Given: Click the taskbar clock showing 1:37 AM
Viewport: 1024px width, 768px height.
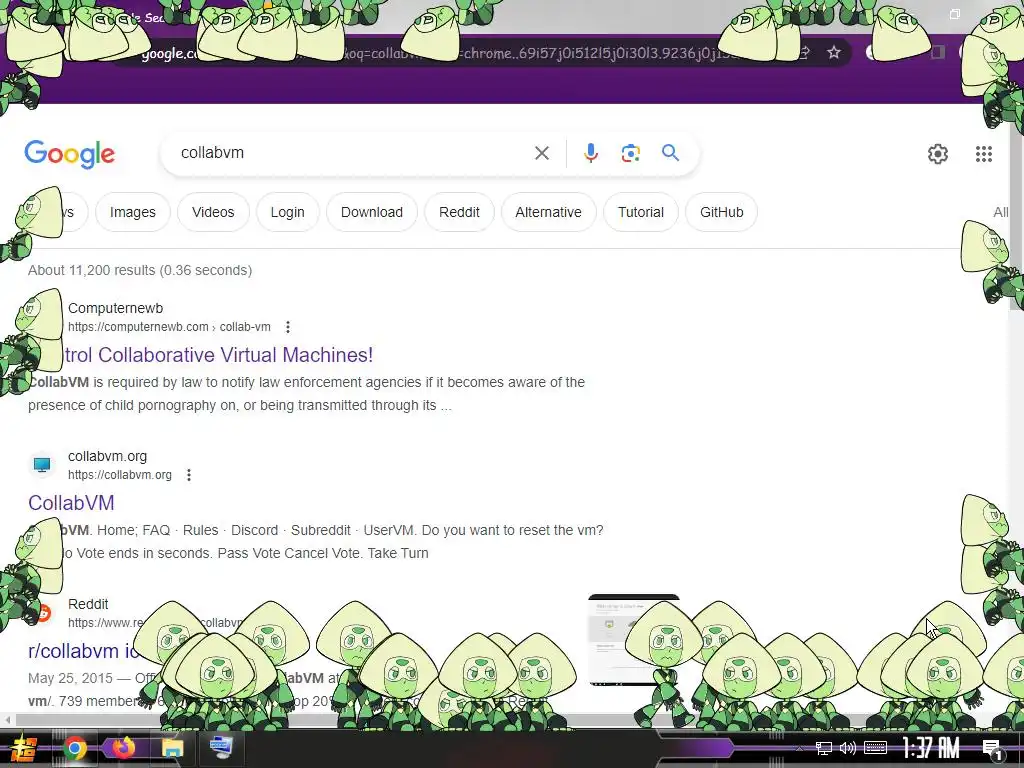Looking at the screenshot, I should 931,748.
